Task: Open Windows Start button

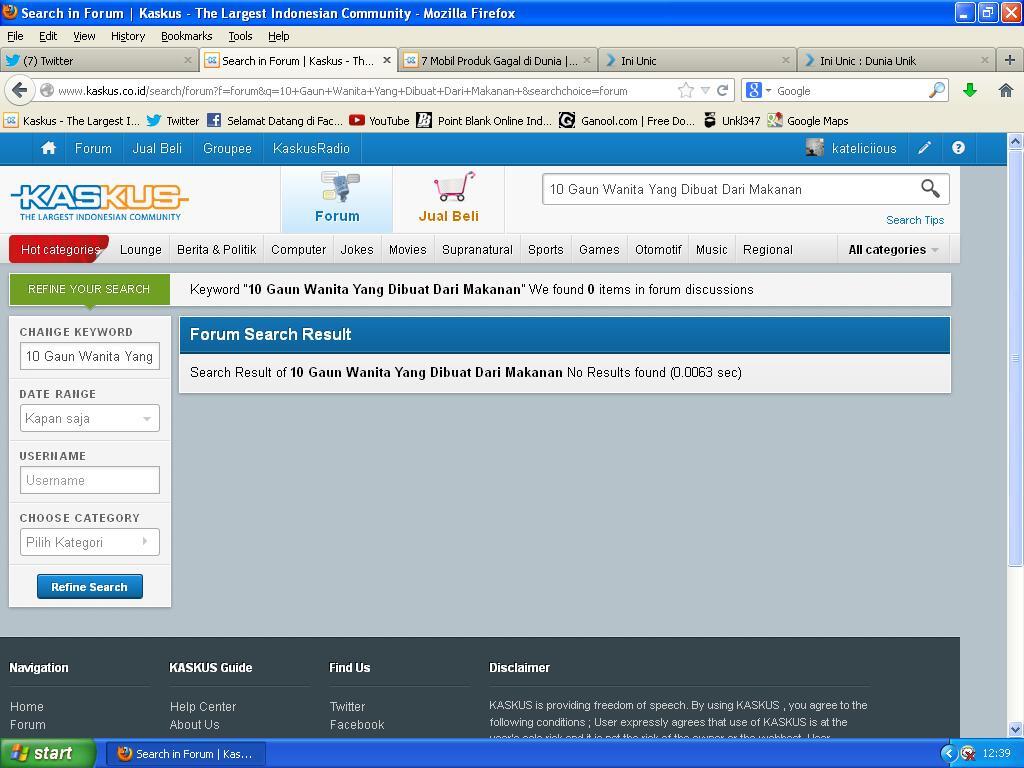Action: [x=46, y=753]
